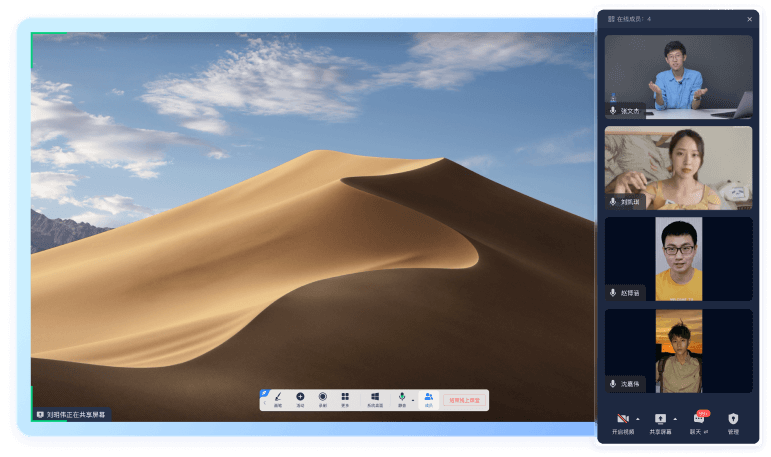Viewport: 771px width, 457px height.
Task: Select the brush (画笔) annotation tool
Action: (x=278, y=398)
